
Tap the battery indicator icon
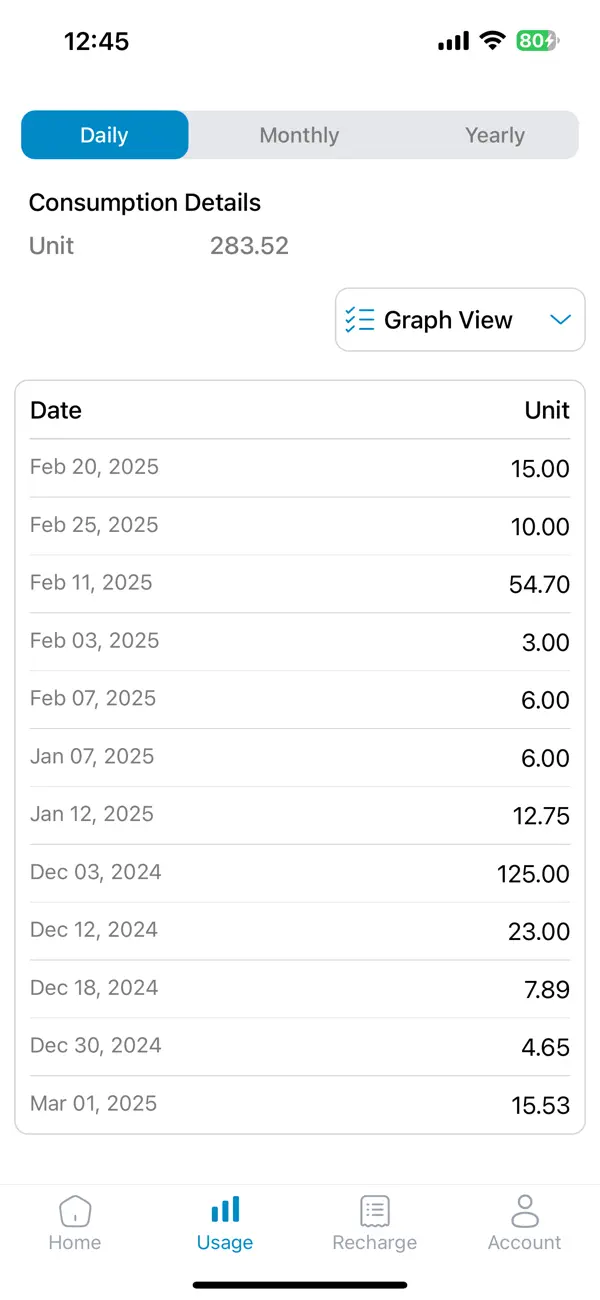tap(537, 41)
